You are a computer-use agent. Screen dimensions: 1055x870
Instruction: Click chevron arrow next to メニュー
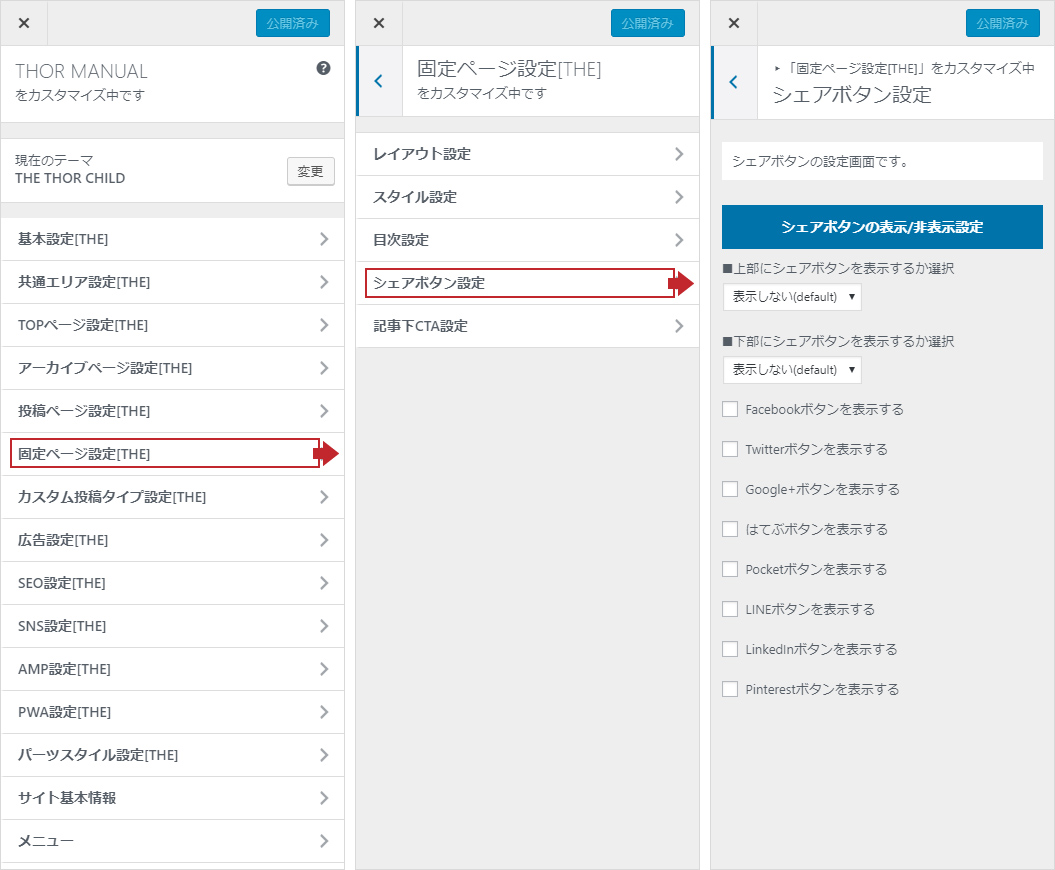point(324,841)
